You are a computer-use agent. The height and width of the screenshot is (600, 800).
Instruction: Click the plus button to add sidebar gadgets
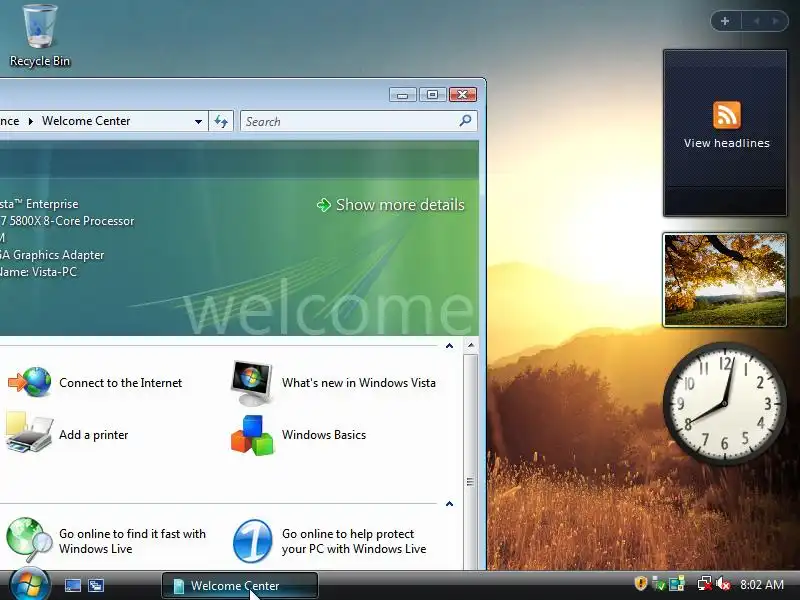click(725, 21)
